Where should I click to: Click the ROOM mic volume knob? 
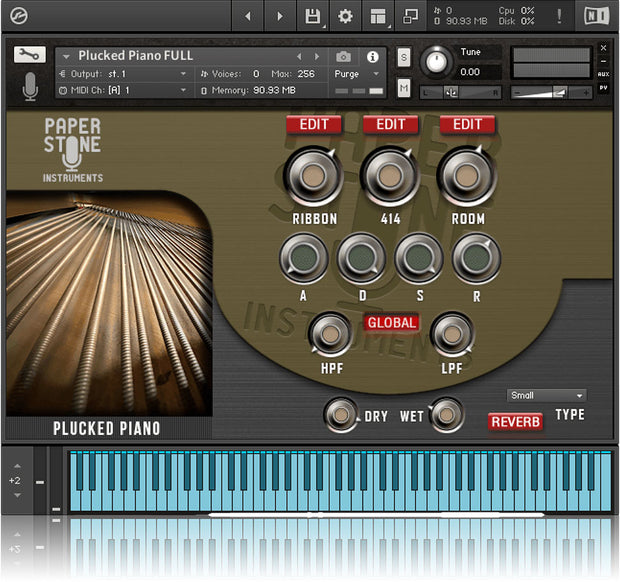tap(467, 176)
